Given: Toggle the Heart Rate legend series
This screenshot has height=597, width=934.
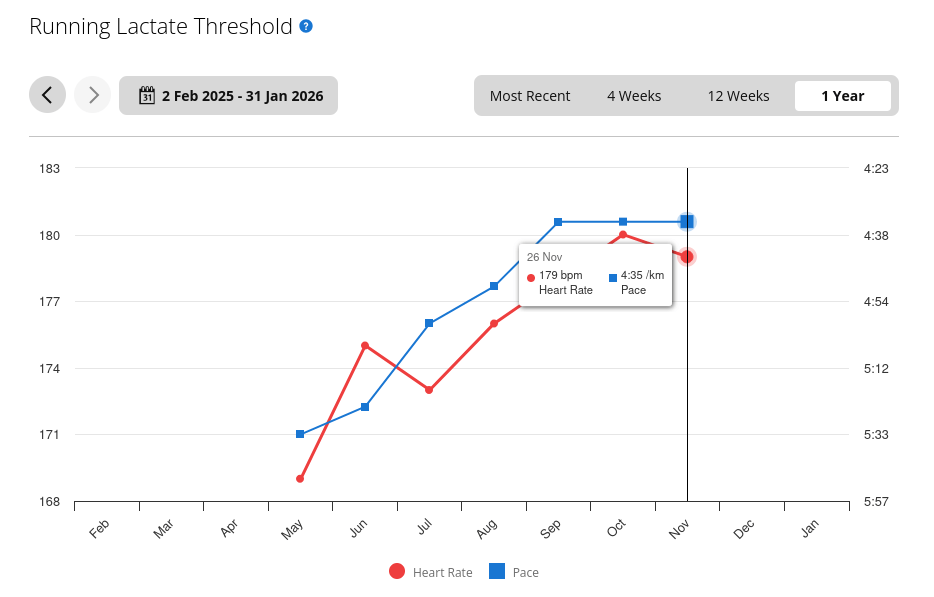Looking at the screenshot, I should click(442, 572).
